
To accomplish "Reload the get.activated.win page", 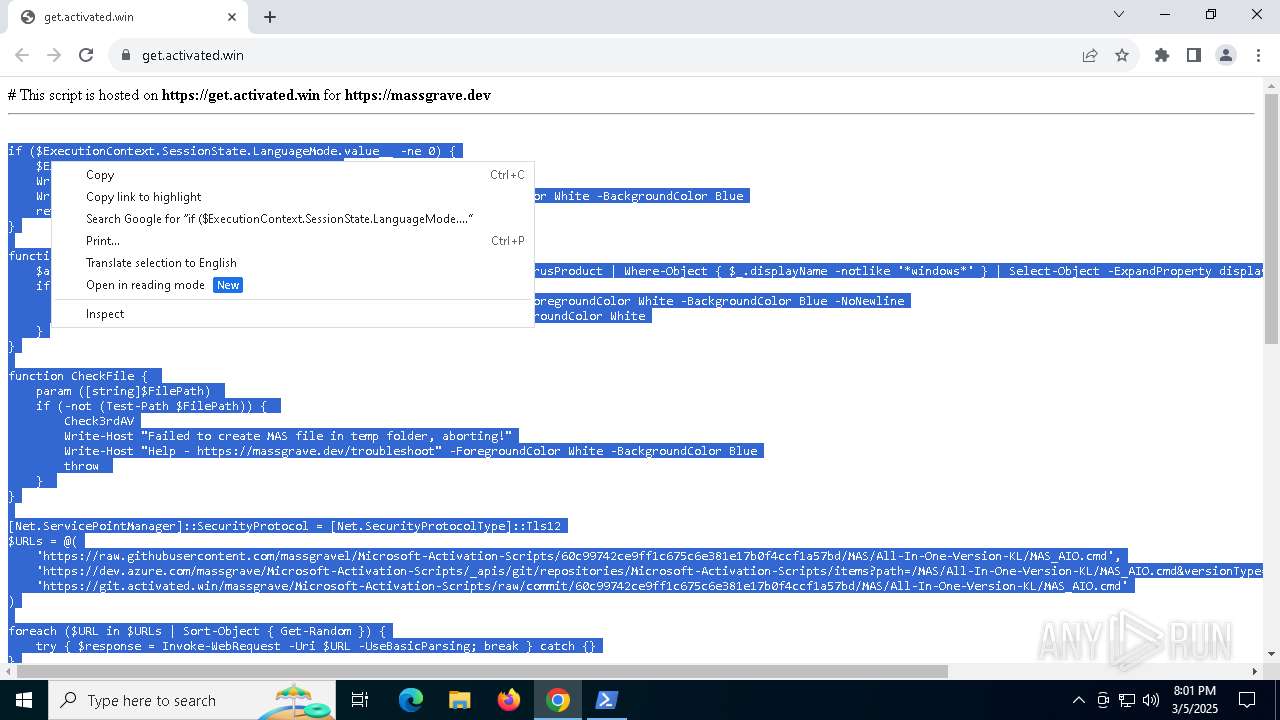I will [86, 55].
